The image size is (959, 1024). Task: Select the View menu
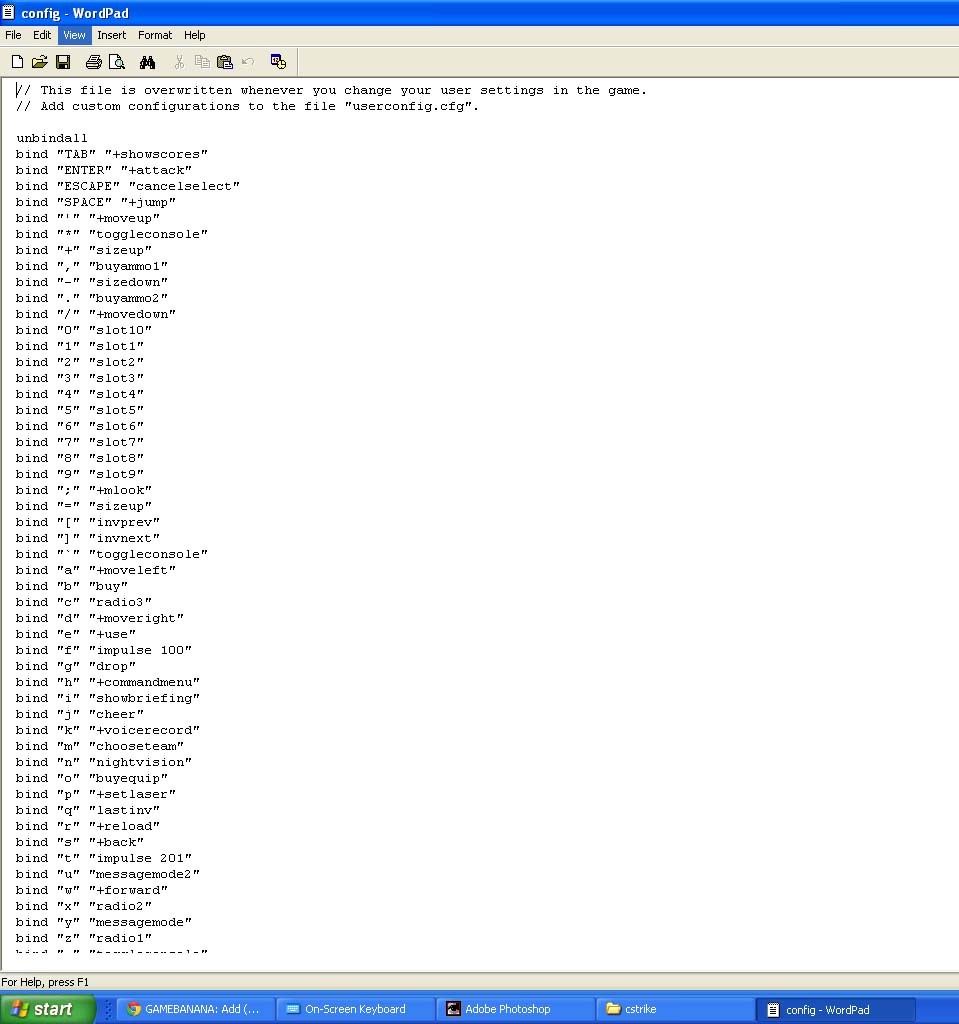pos(74,35)
